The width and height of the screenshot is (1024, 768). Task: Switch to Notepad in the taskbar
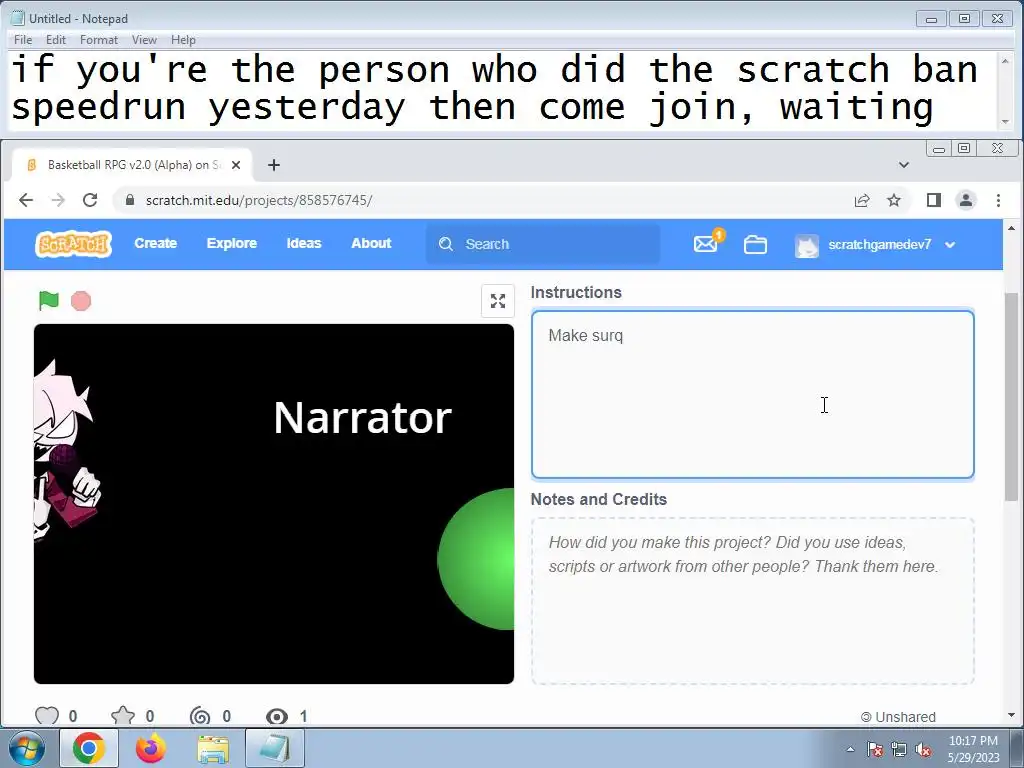(275, 748)
